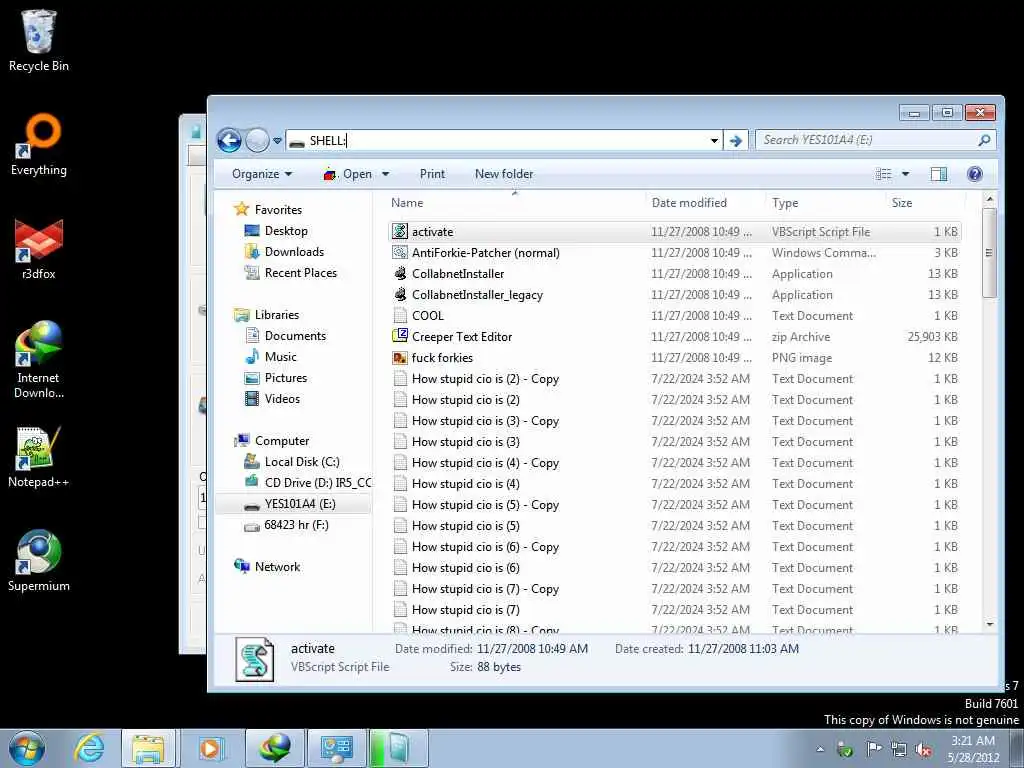Viewport: 1024px width, 768px height.
Task: Open the Recycle Bin desktop icon
Action: [x=39, y=39]
